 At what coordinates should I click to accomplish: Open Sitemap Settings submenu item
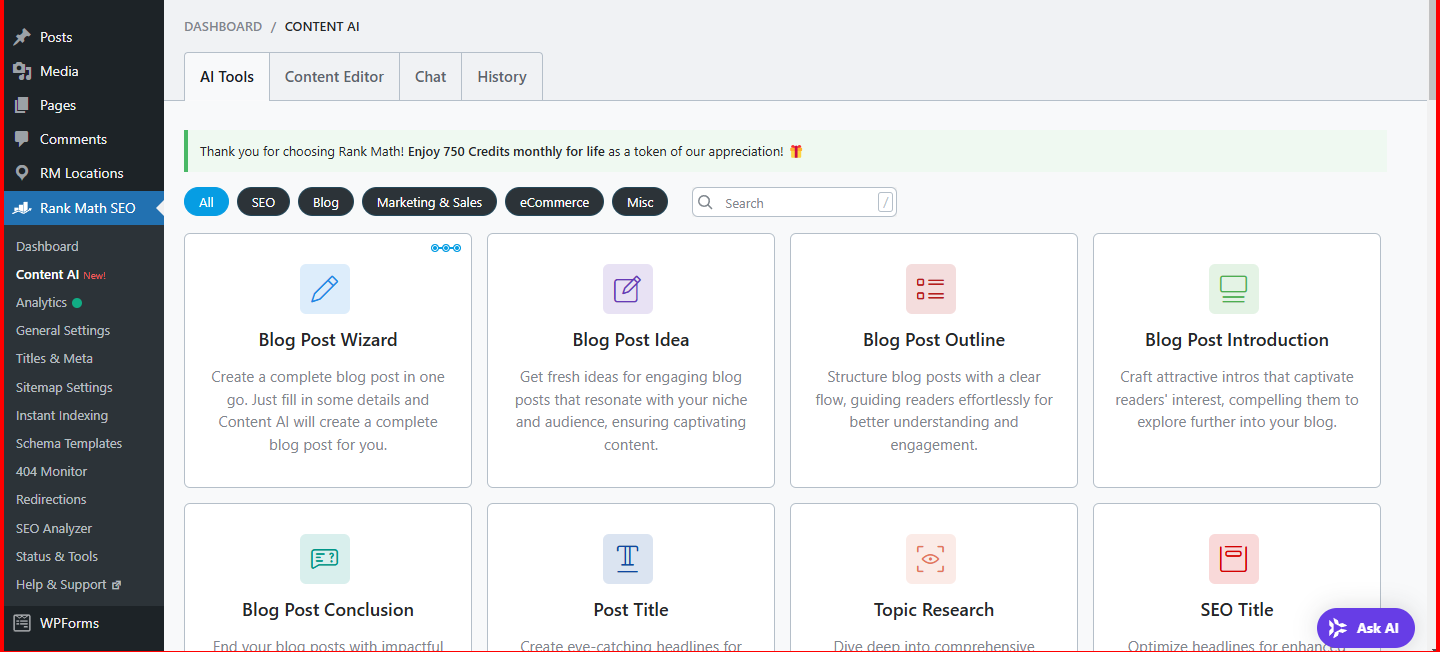click(x=64, y=387)
